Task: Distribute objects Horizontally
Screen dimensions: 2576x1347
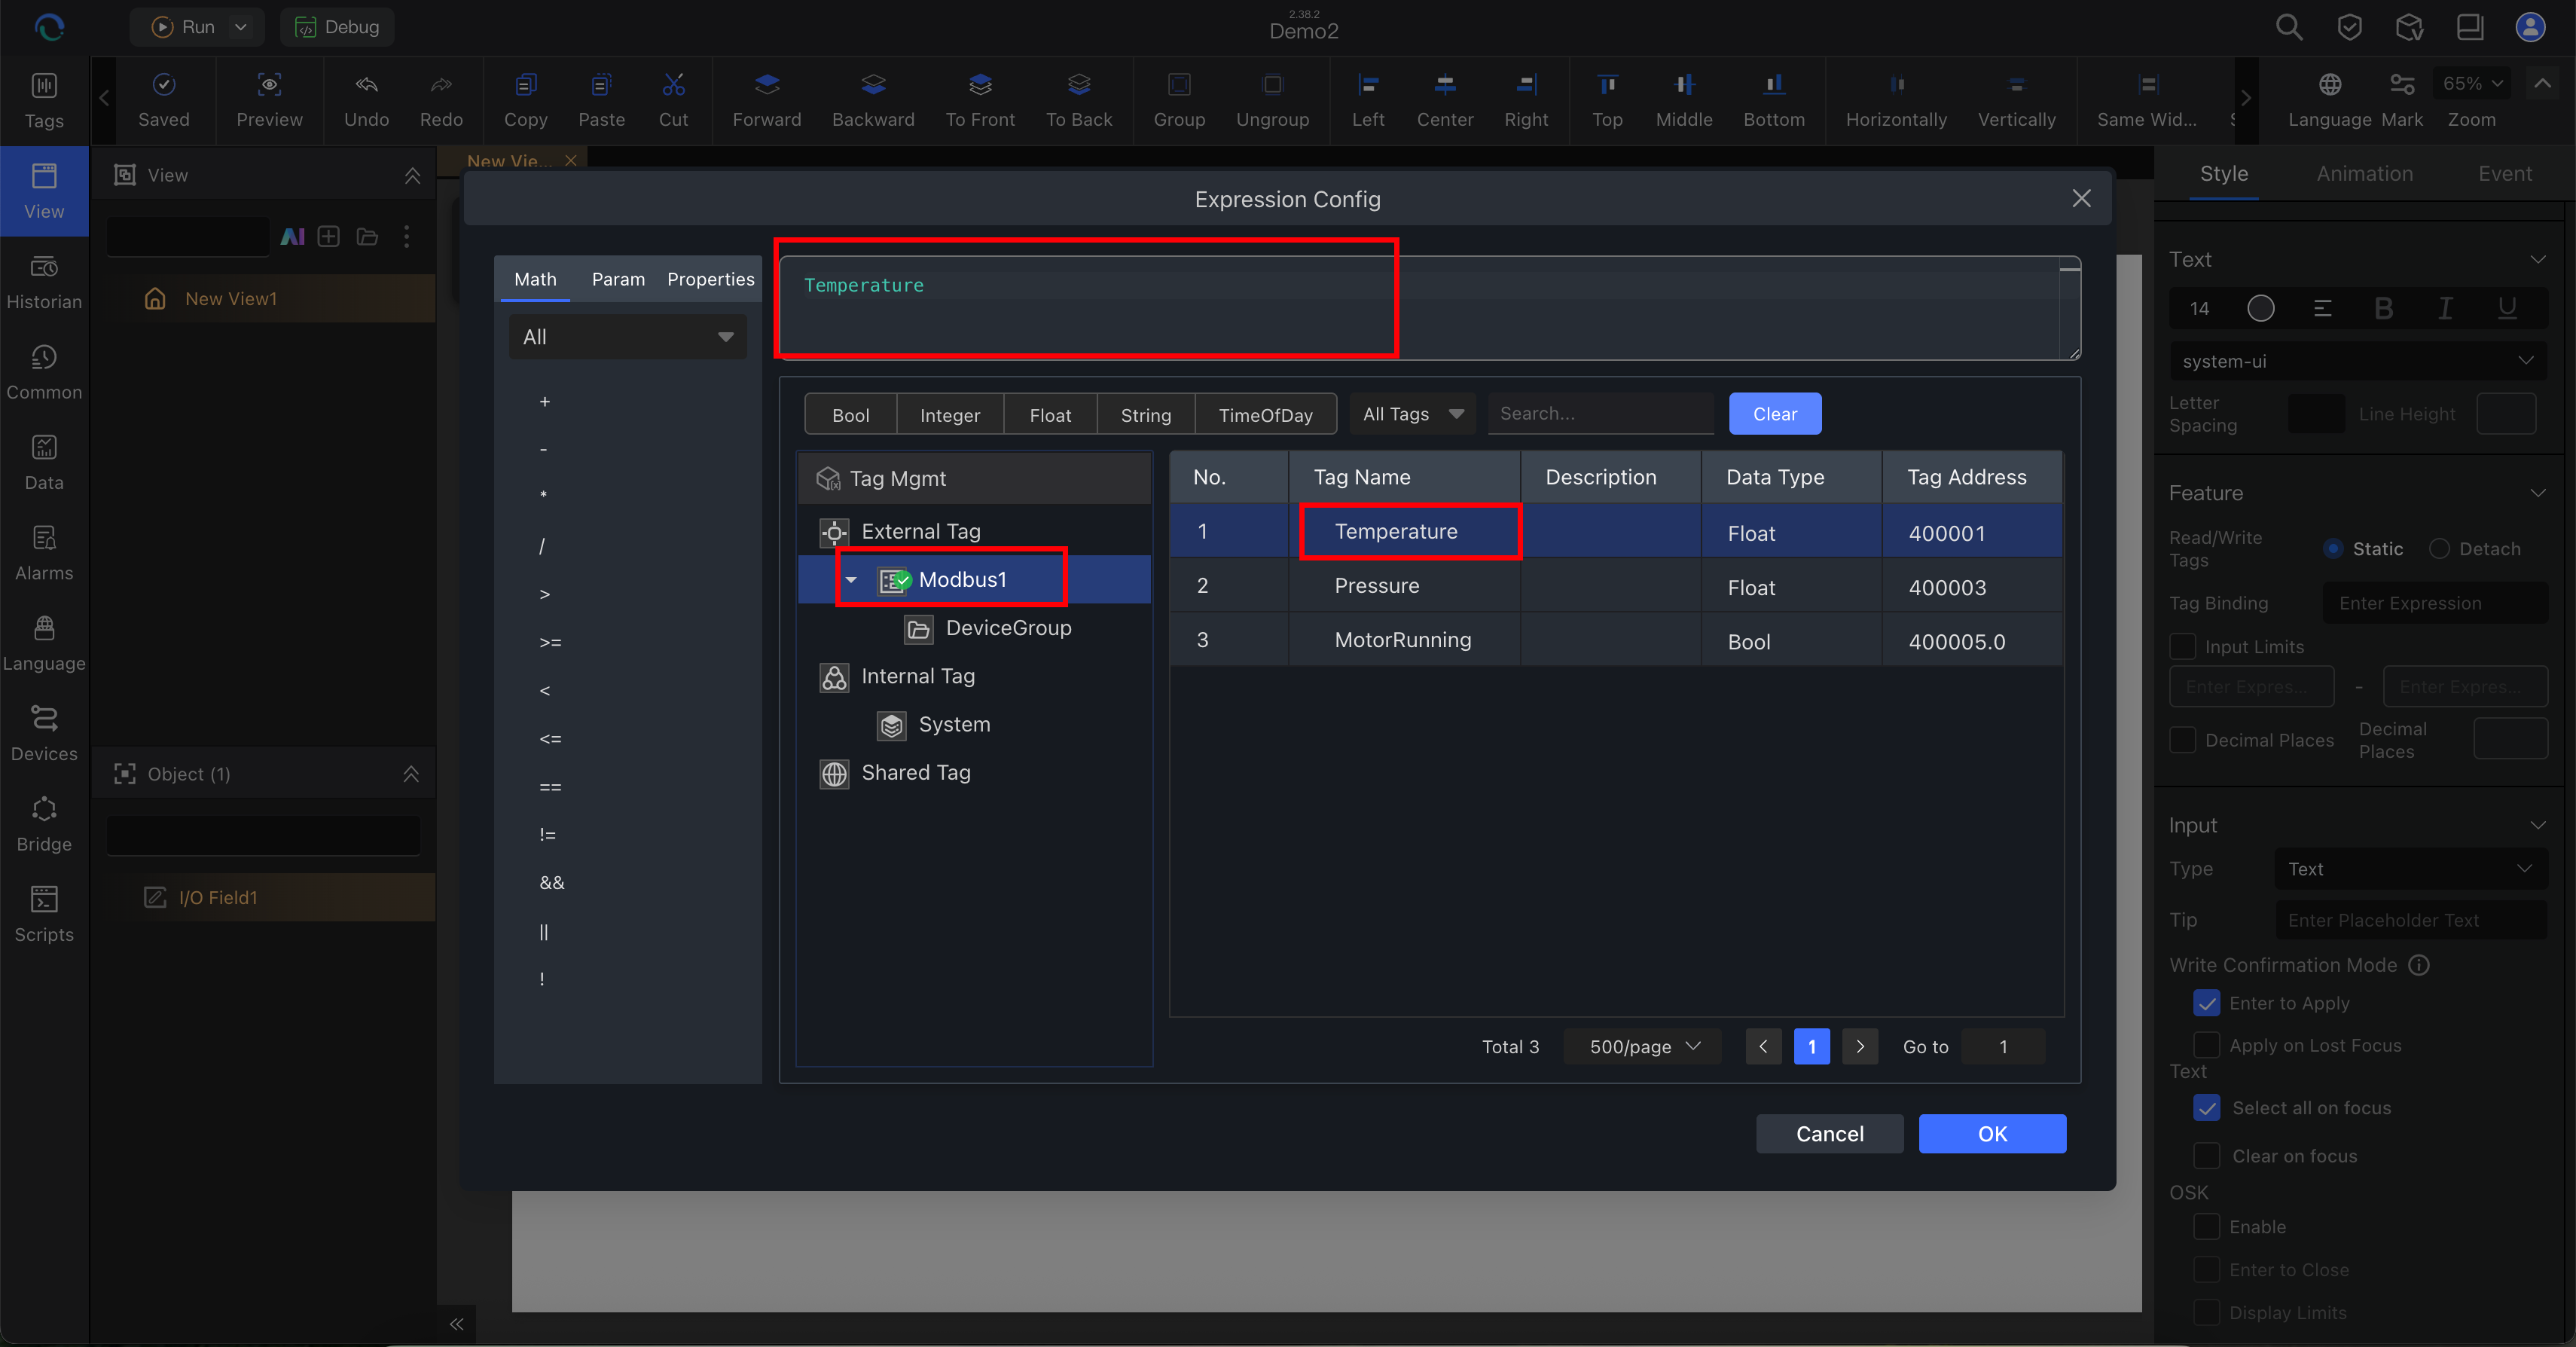Action: coord(1896,100)
